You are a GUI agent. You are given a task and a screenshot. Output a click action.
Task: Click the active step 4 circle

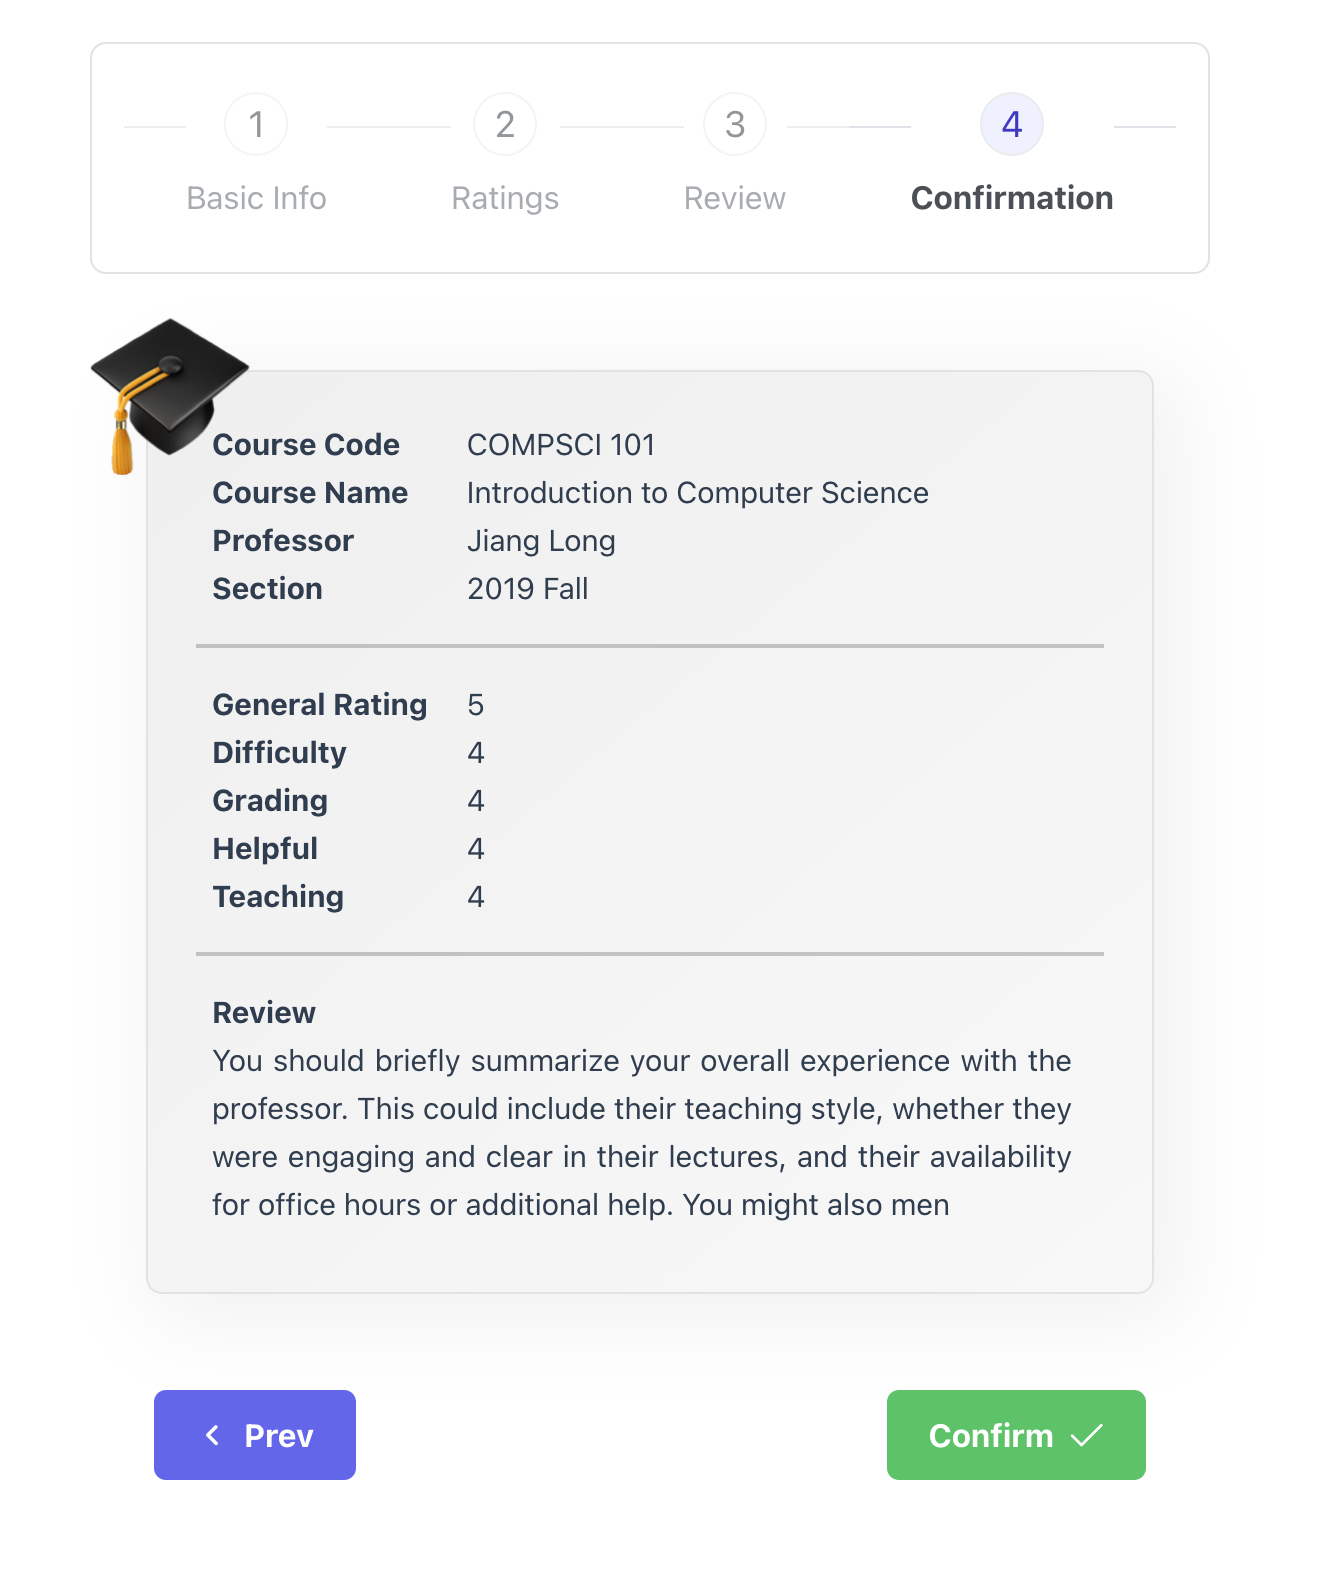[x=1012, y=125]
